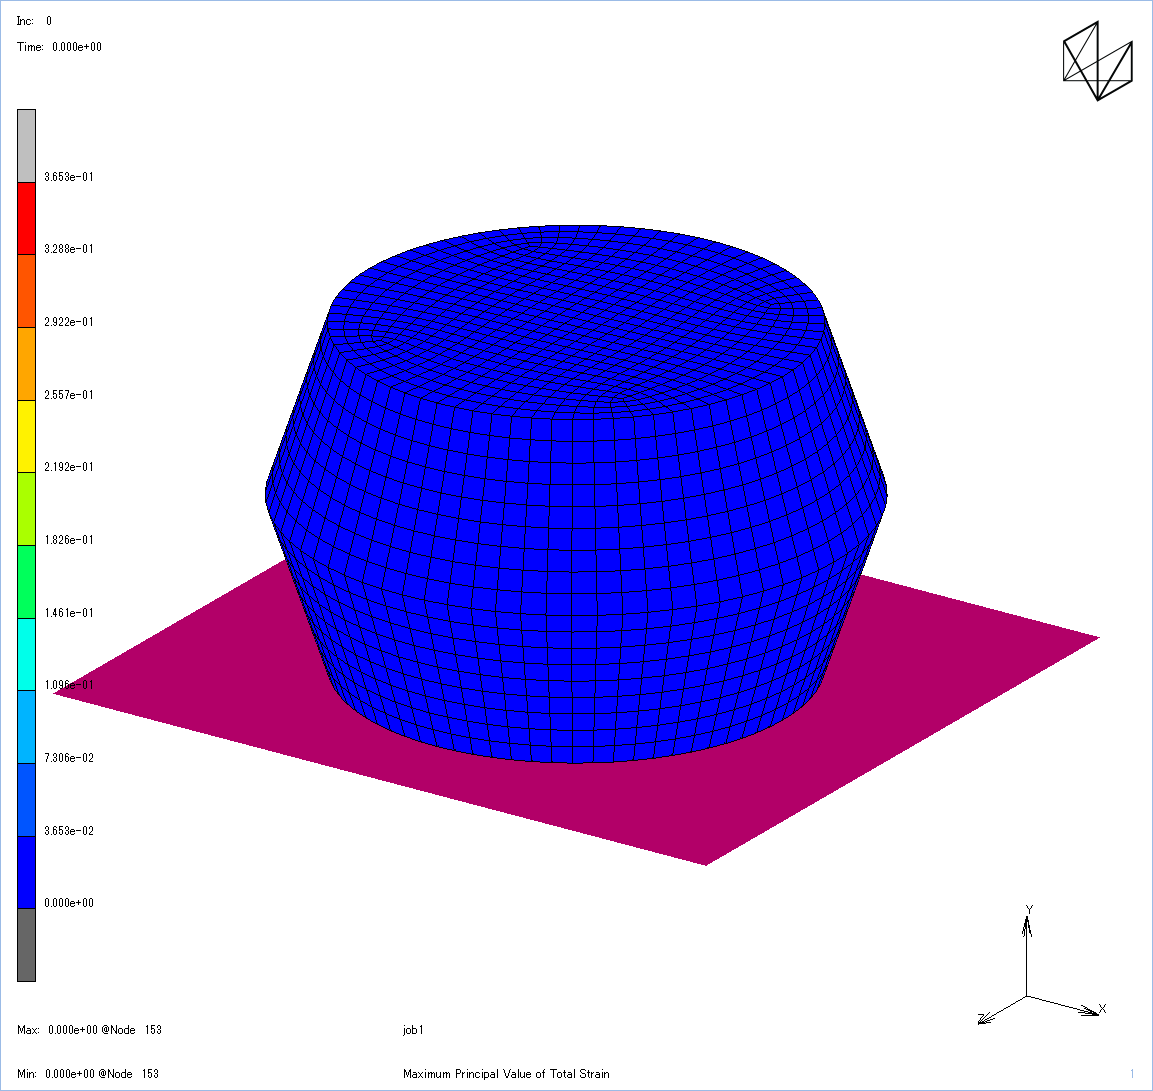Select the red legend color band

(26, 218)
